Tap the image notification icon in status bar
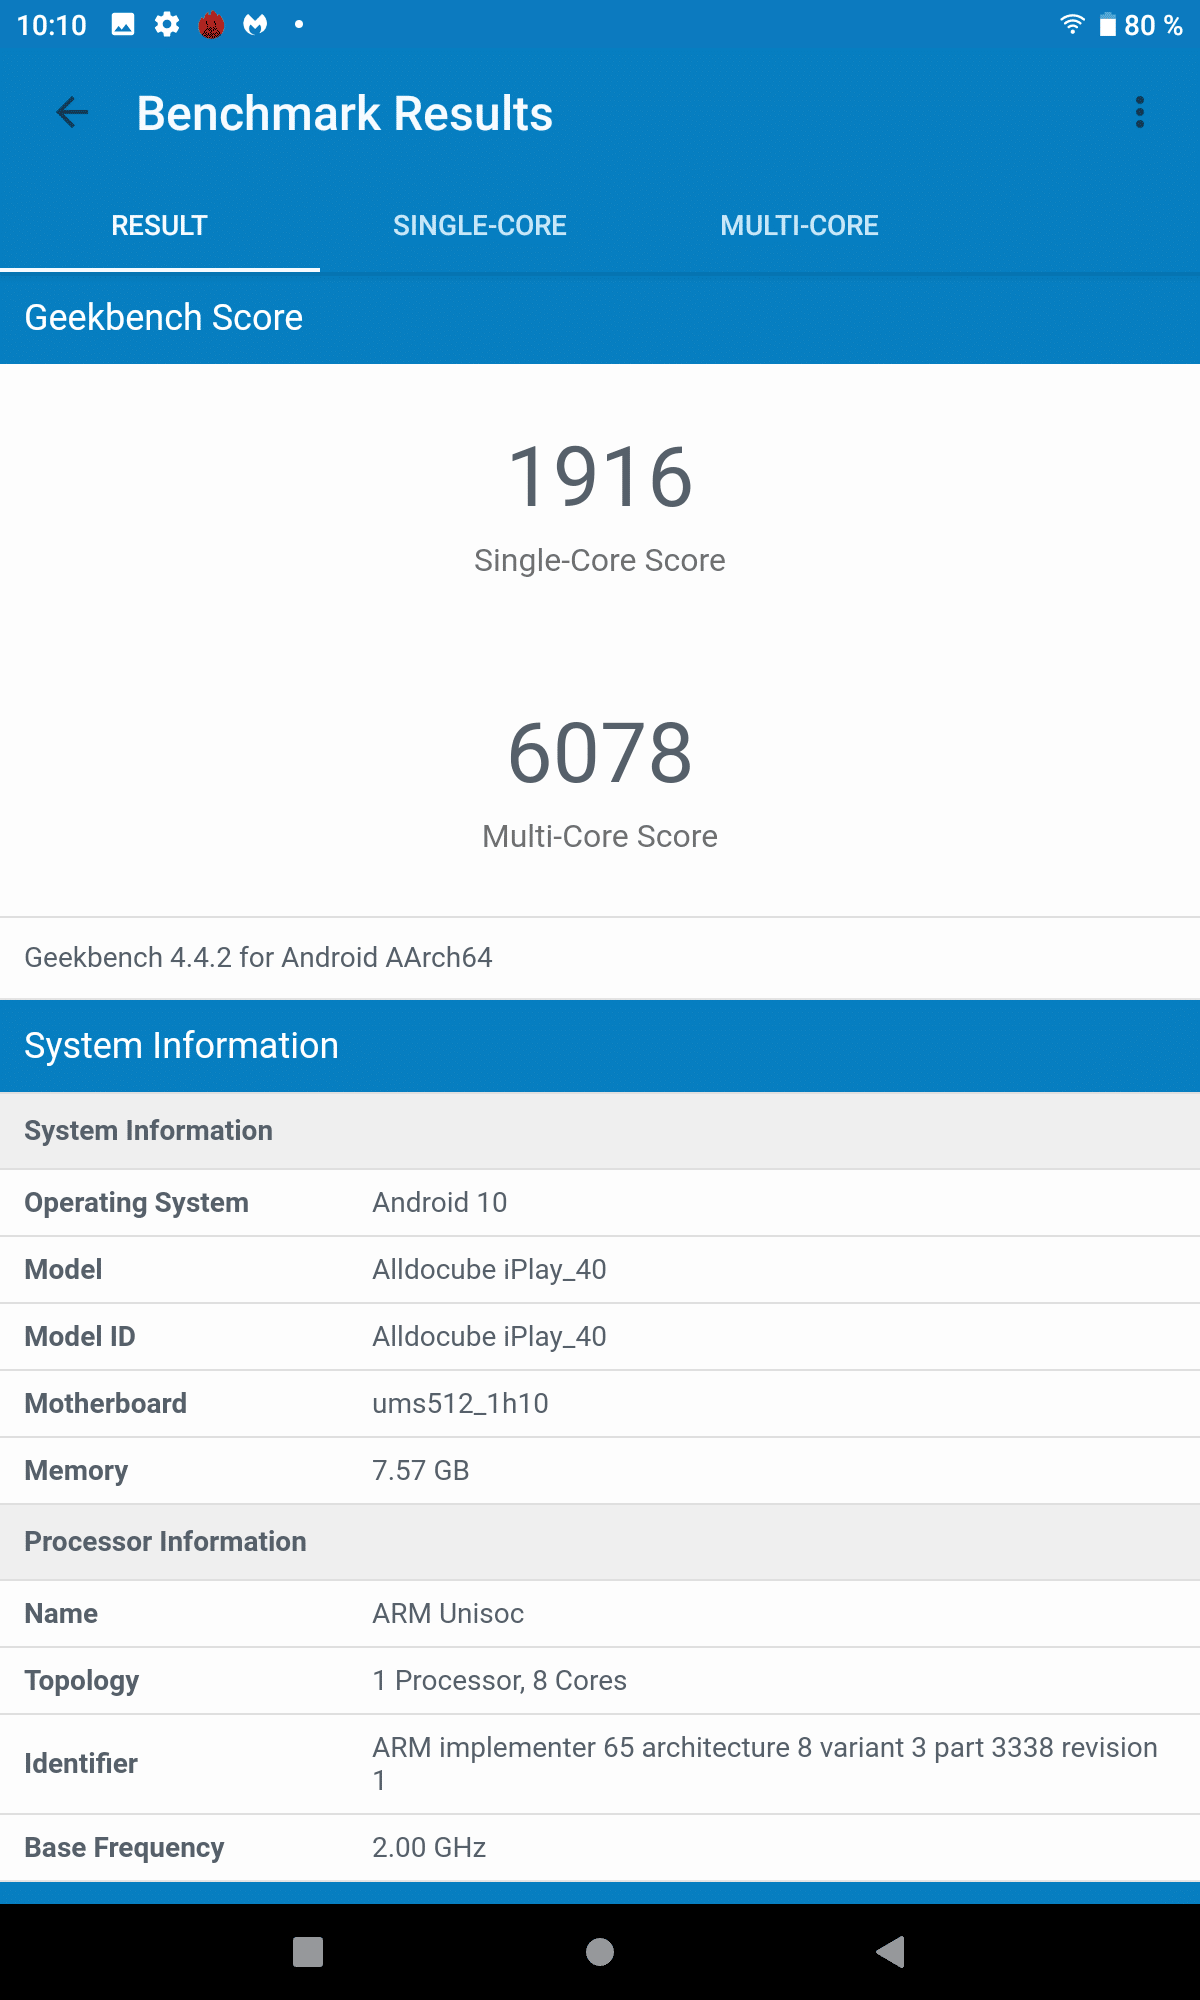Viewport: 1200px width, 2000px height. pyautogui.click(x=123, y=25)
